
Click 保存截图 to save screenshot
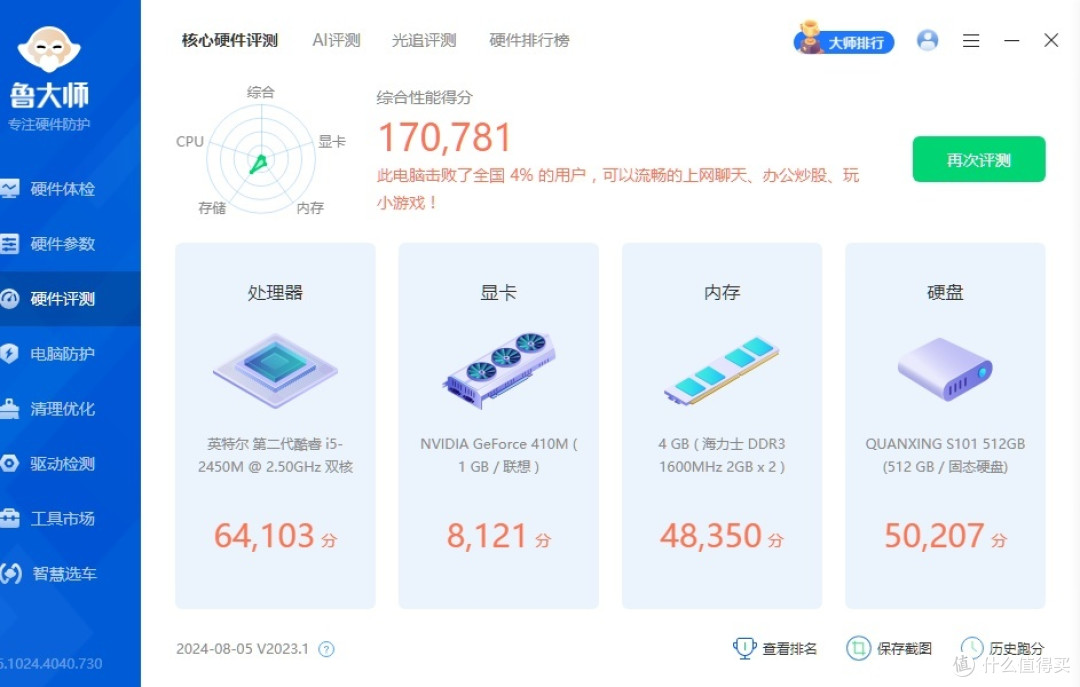pyautogui.click(x=890, y=649)
